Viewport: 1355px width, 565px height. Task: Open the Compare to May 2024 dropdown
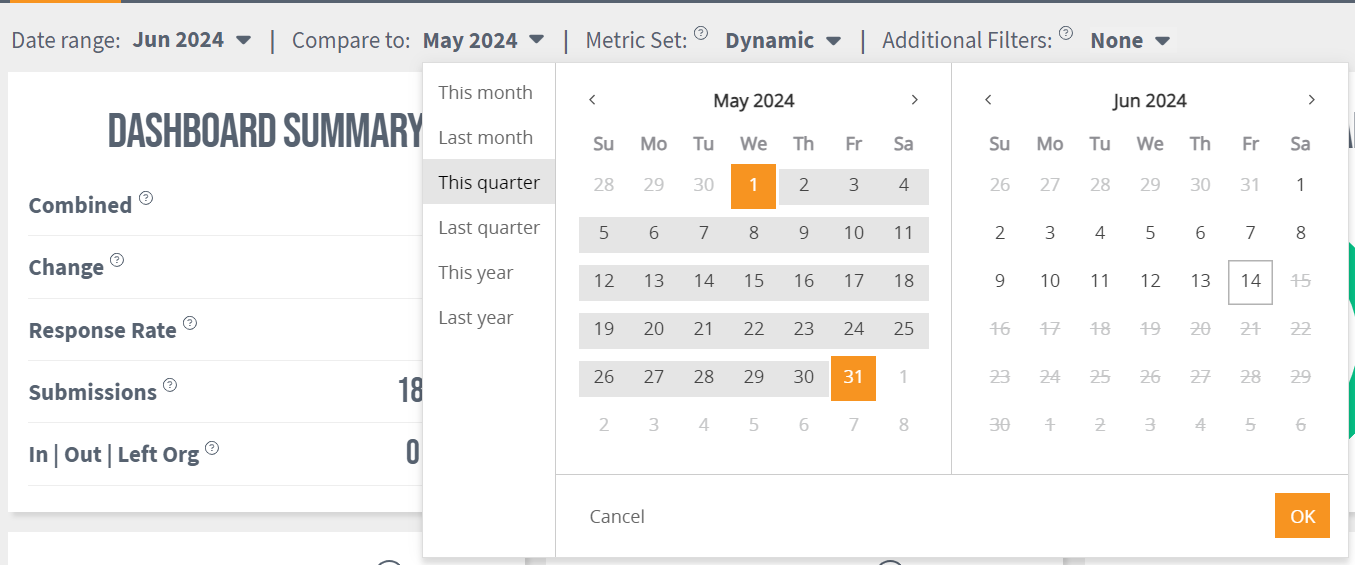point(484,40)
